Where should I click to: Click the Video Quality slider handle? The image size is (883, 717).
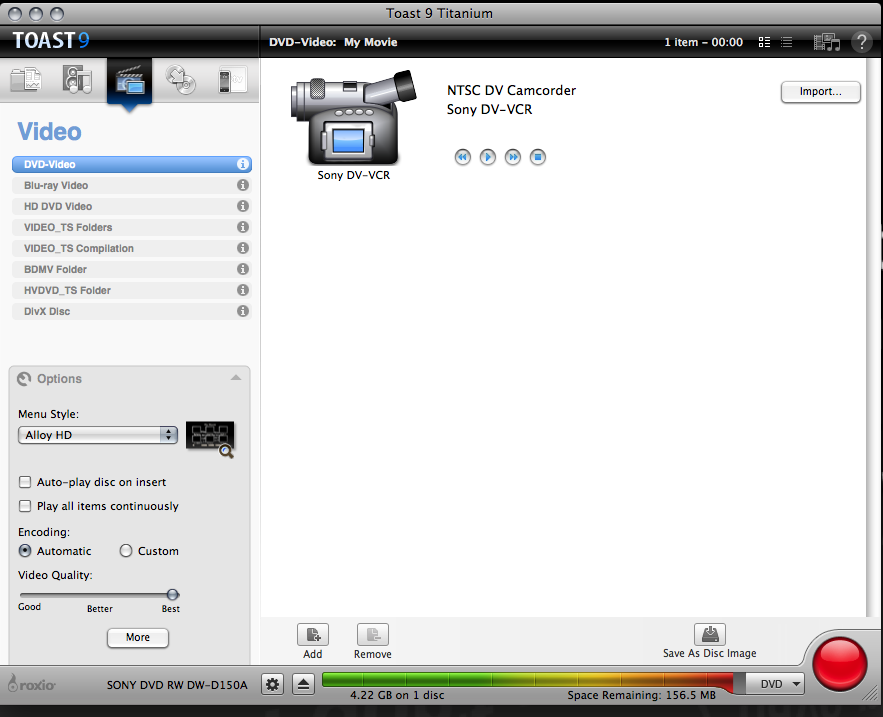coord(173,594)
